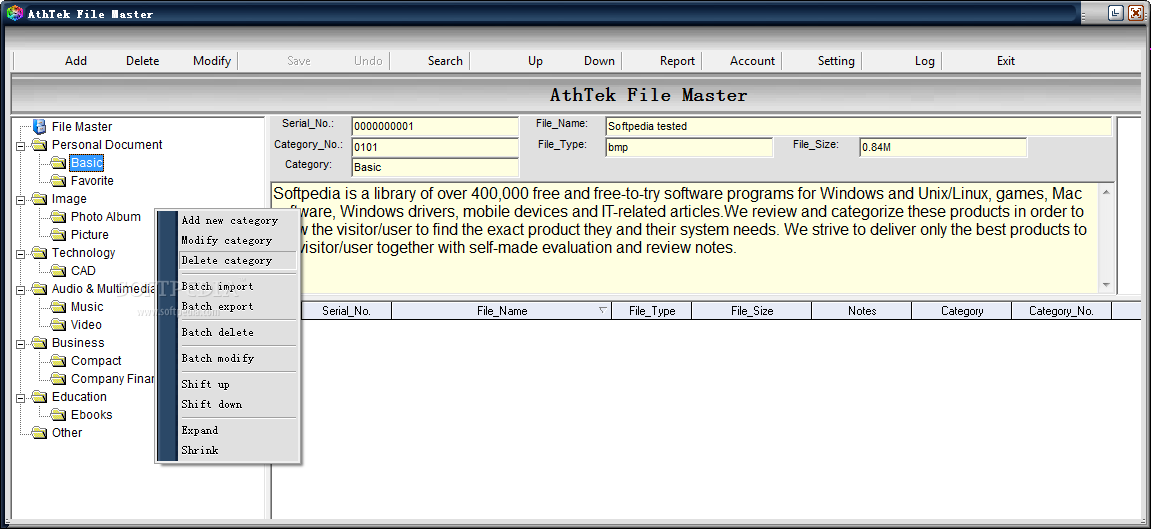Click the Technology folder icon
Image resolution: width=1151 pixels, height=529 pixels.
point(39,252)
